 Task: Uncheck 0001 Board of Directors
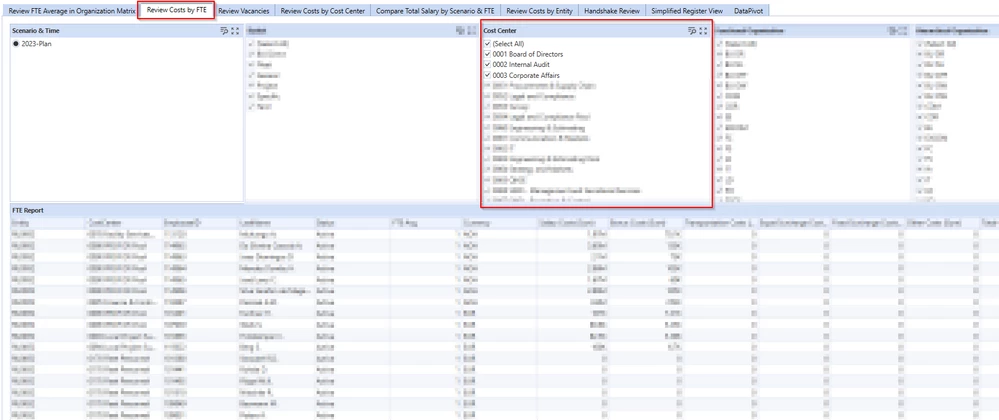(x=487, y=54)
